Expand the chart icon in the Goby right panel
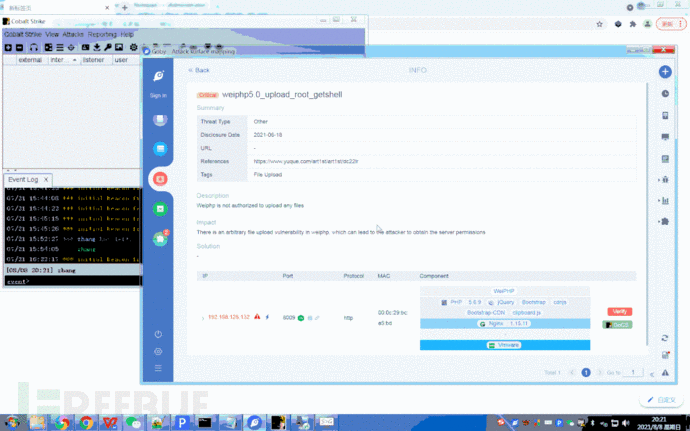Viewport: 690px width, 431px height. [x=664, y=201]
